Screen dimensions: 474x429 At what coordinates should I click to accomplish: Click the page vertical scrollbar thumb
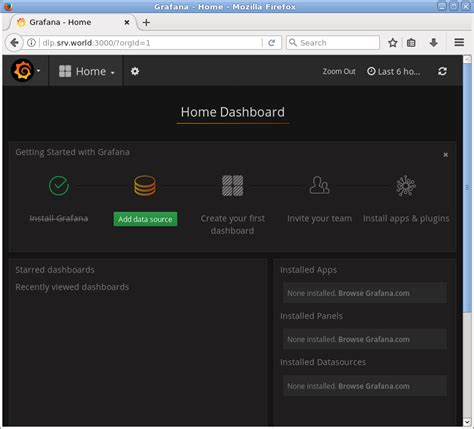point(467,188)
